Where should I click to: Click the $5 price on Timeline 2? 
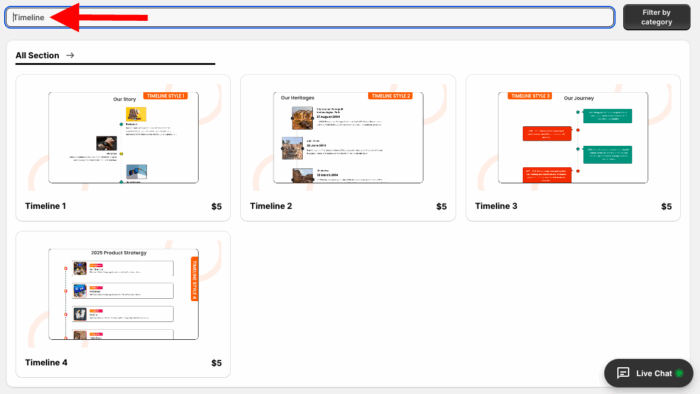(442, 207)
